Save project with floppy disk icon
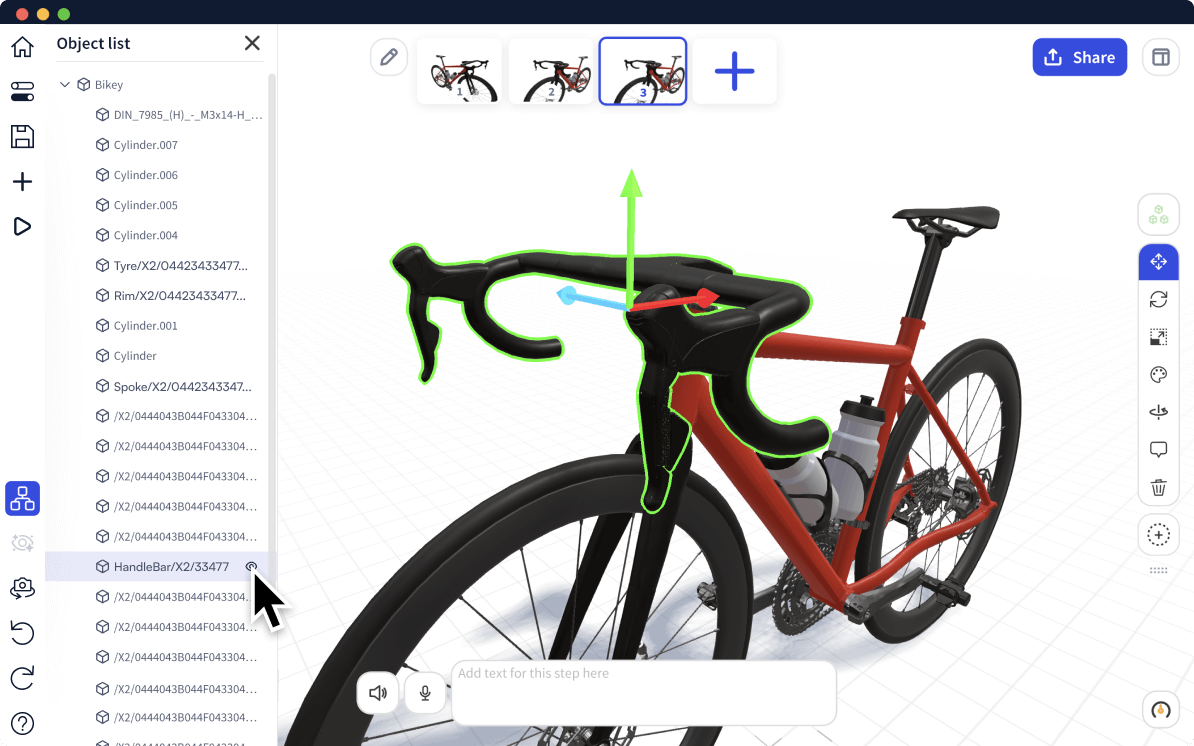The height and width of the screenshot is (746, 1194). (22, 136)
